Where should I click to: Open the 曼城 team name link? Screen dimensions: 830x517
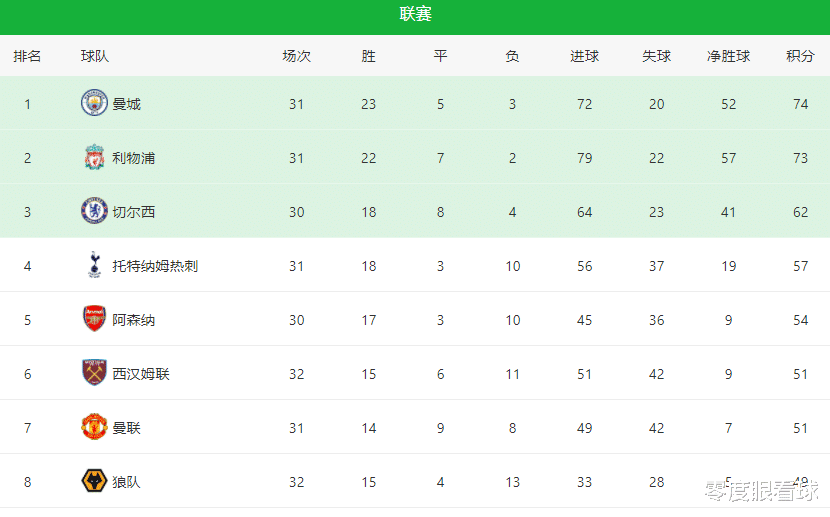[x=127, y=104]
